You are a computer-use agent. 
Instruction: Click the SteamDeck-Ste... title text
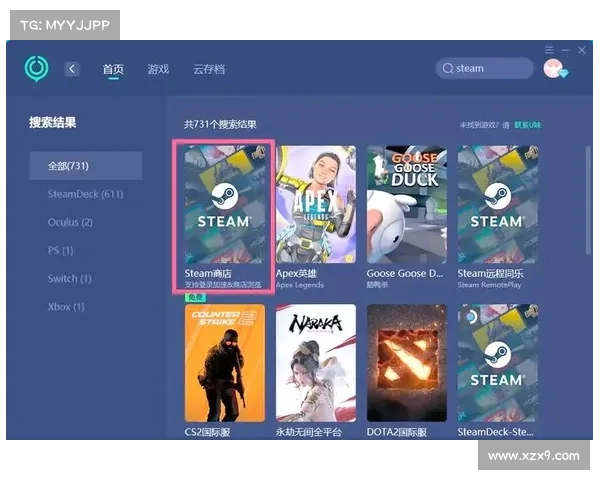point(496,433)
